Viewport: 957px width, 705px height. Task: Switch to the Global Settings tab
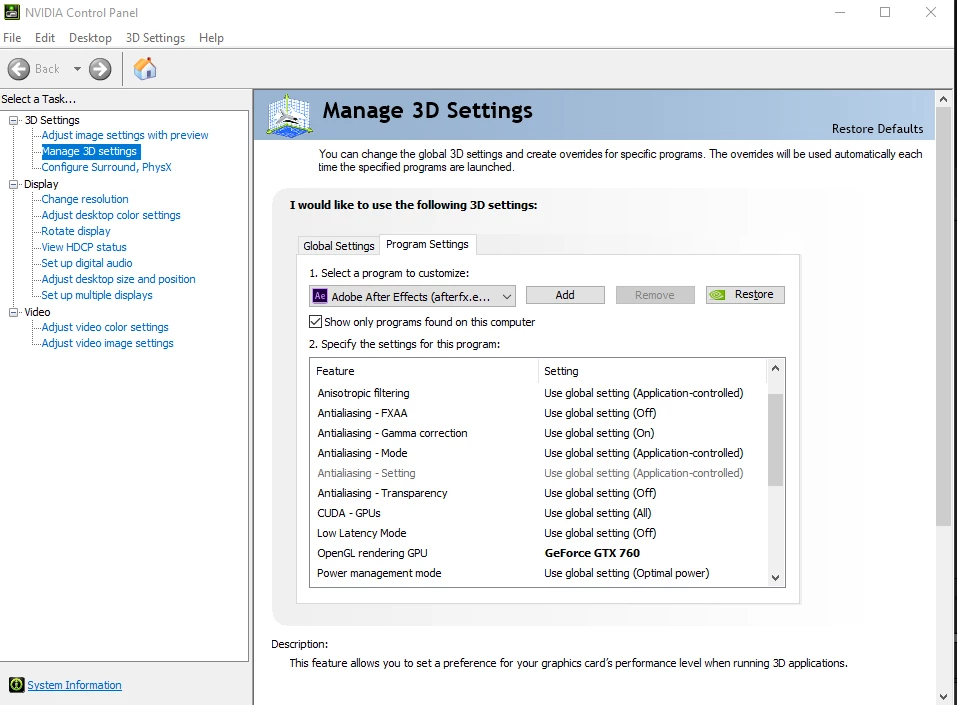[339, 245]
